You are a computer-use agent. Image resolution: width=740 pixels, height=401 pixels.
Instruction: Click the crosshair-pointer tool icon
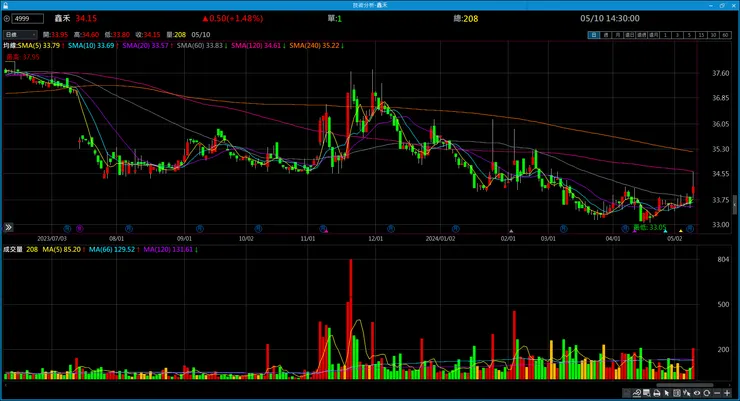click(687, 393)
